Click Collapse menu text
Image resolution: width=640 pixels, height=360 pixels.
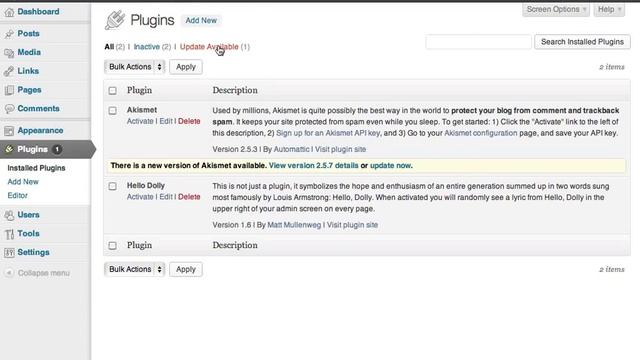coord(44,273)
